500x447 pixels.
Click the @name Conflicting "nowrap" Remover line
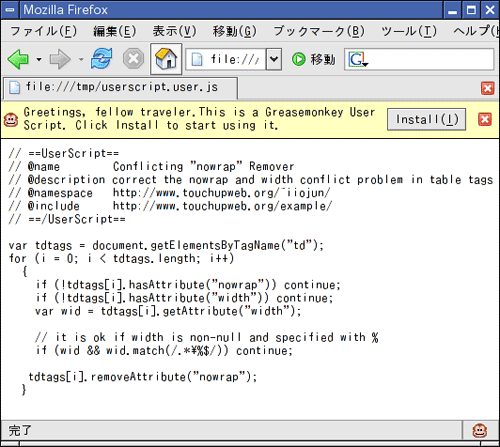coord(152,166)
